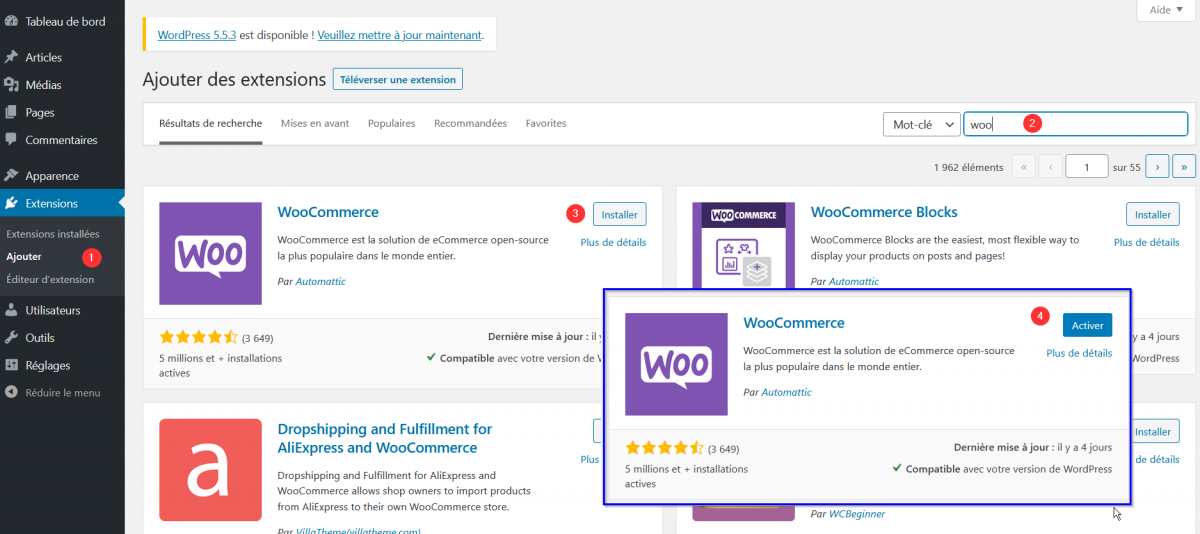The image size is (1200, 534).
Task: Click Plus de détails for WooCommerce Blocks
Action: pyautogui.click(x=1146, y=242)
